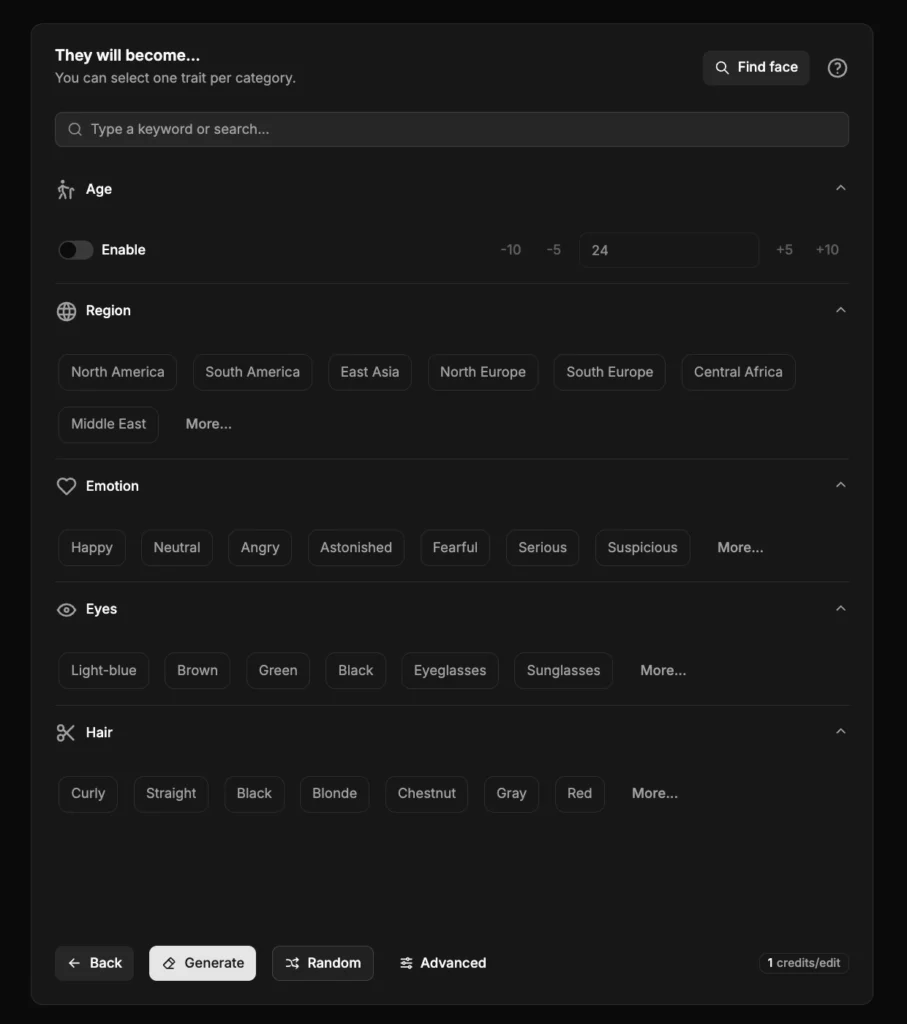Open help via the question mark icon

point(837,68)
